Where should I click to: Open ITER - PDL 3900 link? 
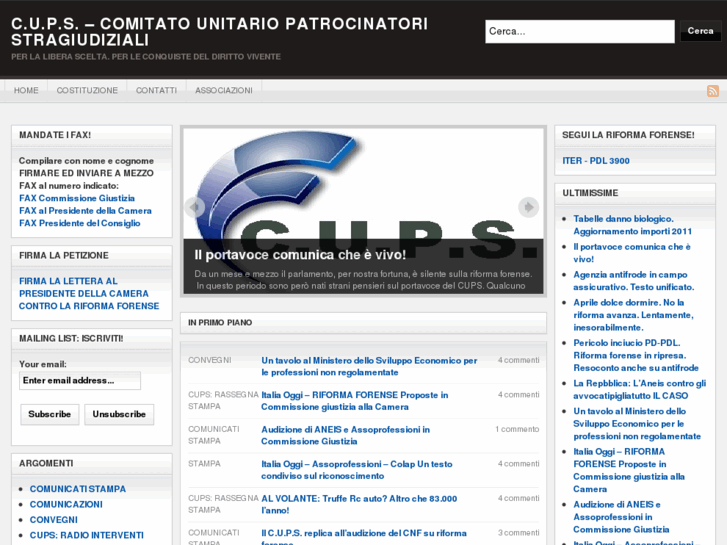[596, 161]
